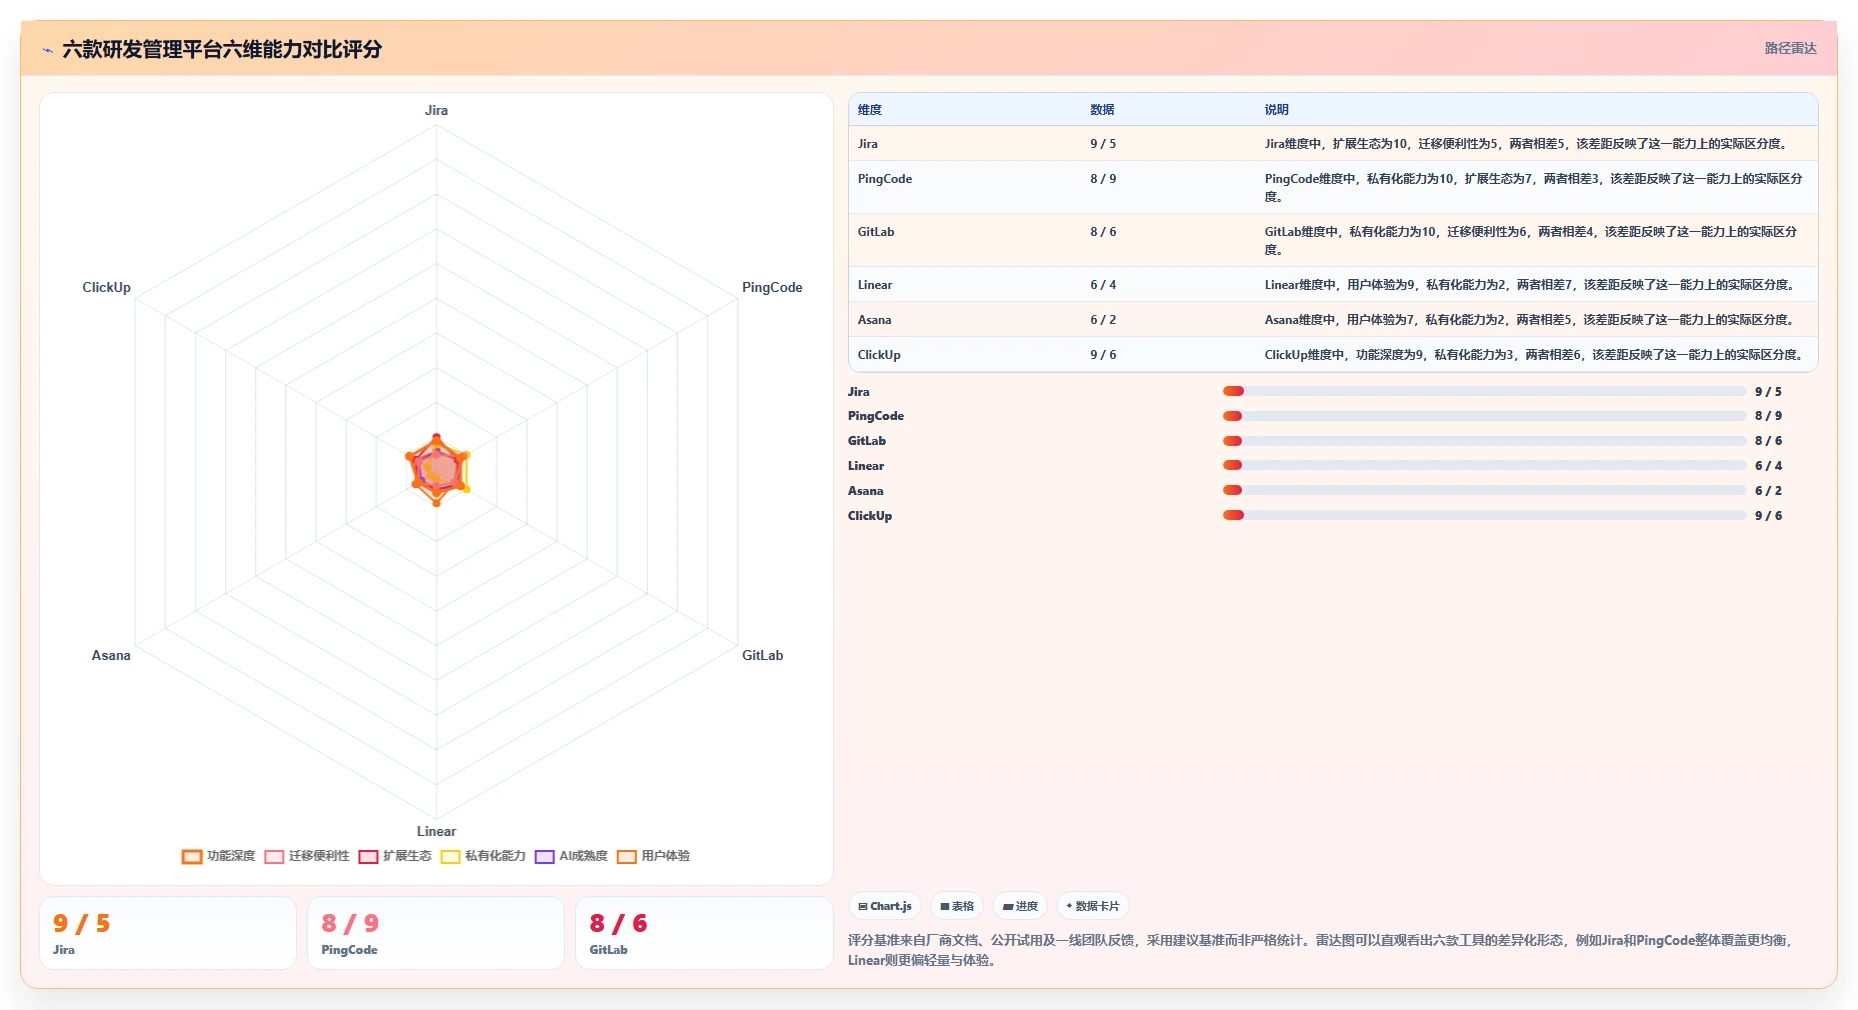1858x1010 pixels.
Task: Click the ClickUp axis label on radar
Action: click(106, 287)
